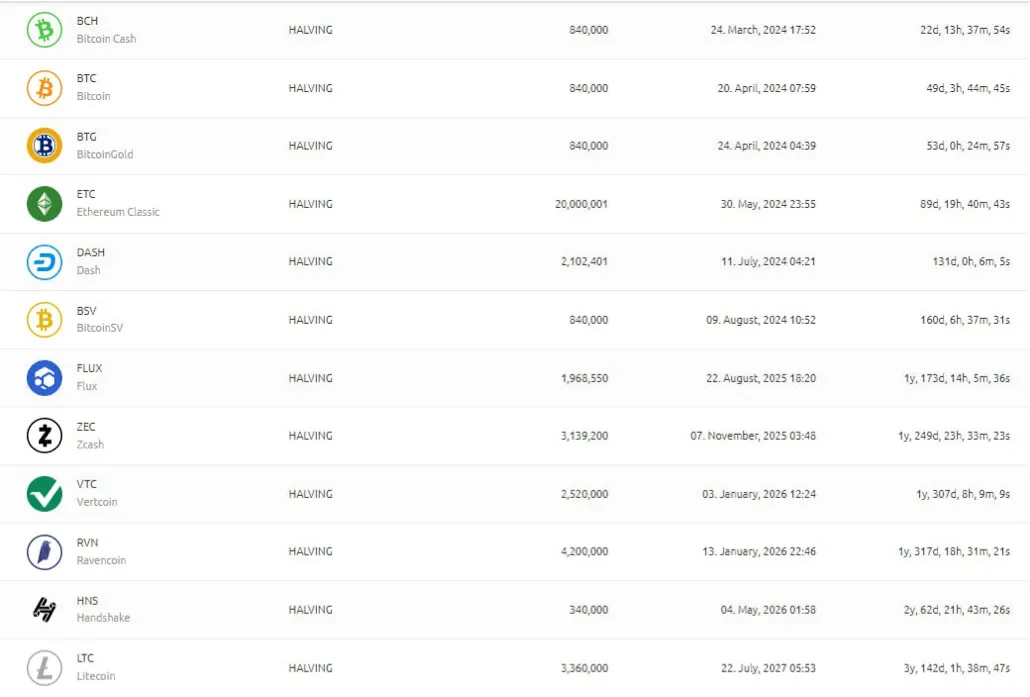The height and width of the screenshot is (697, 1030).
Task: Click the blue Dash logo icon
Action: [x=44, y=262]
